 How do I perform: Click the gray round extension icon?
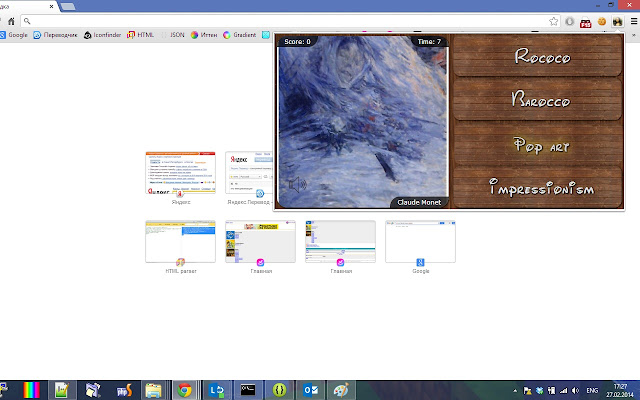pyautogui.click(x=569, y=21)
